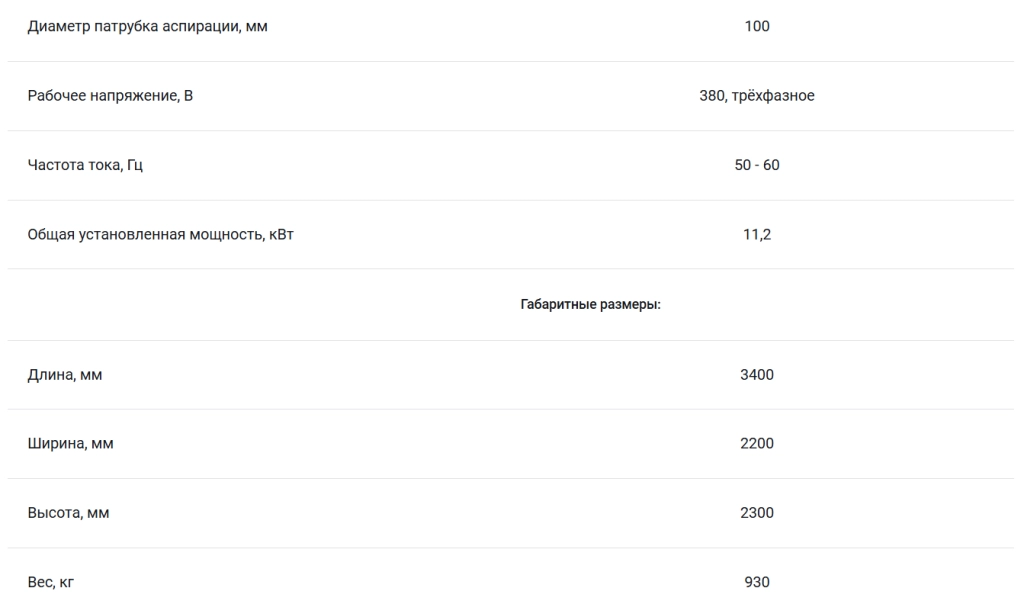Click the 'Рабочее напряжение, В' row label
Image resolution: width=1024 pixels, height=604 pixels.
click(110, 96)
